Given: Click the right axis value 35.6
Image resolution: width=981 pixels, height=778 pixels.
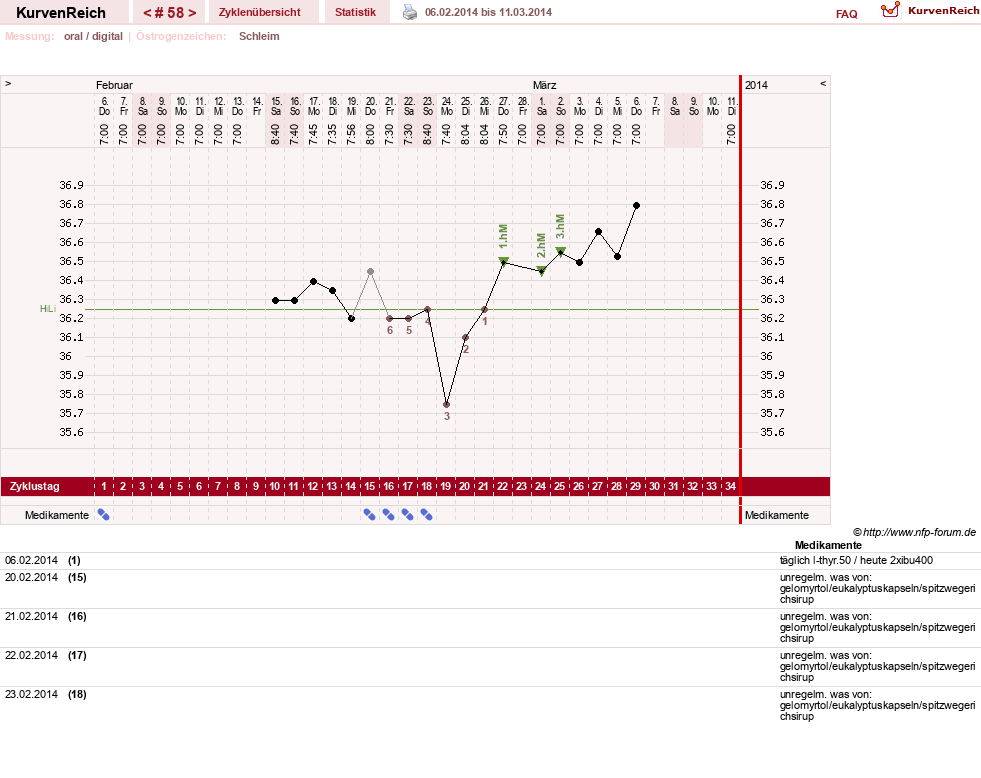Looking at the screenshot, I should (772, 432).
